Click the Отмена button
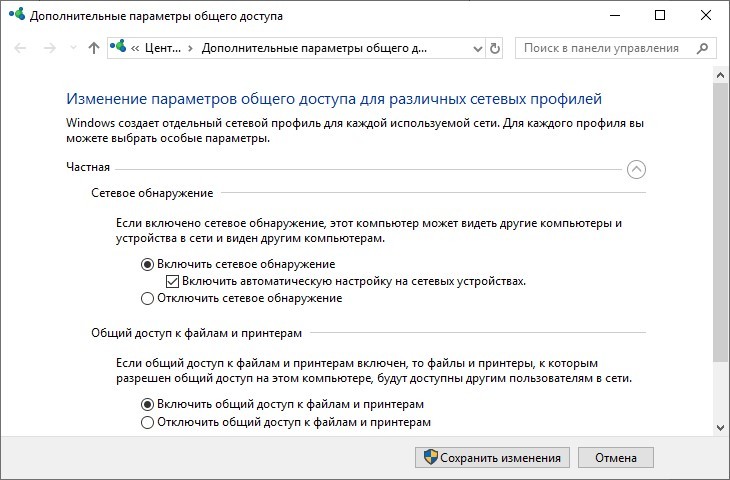 [615, 457]
